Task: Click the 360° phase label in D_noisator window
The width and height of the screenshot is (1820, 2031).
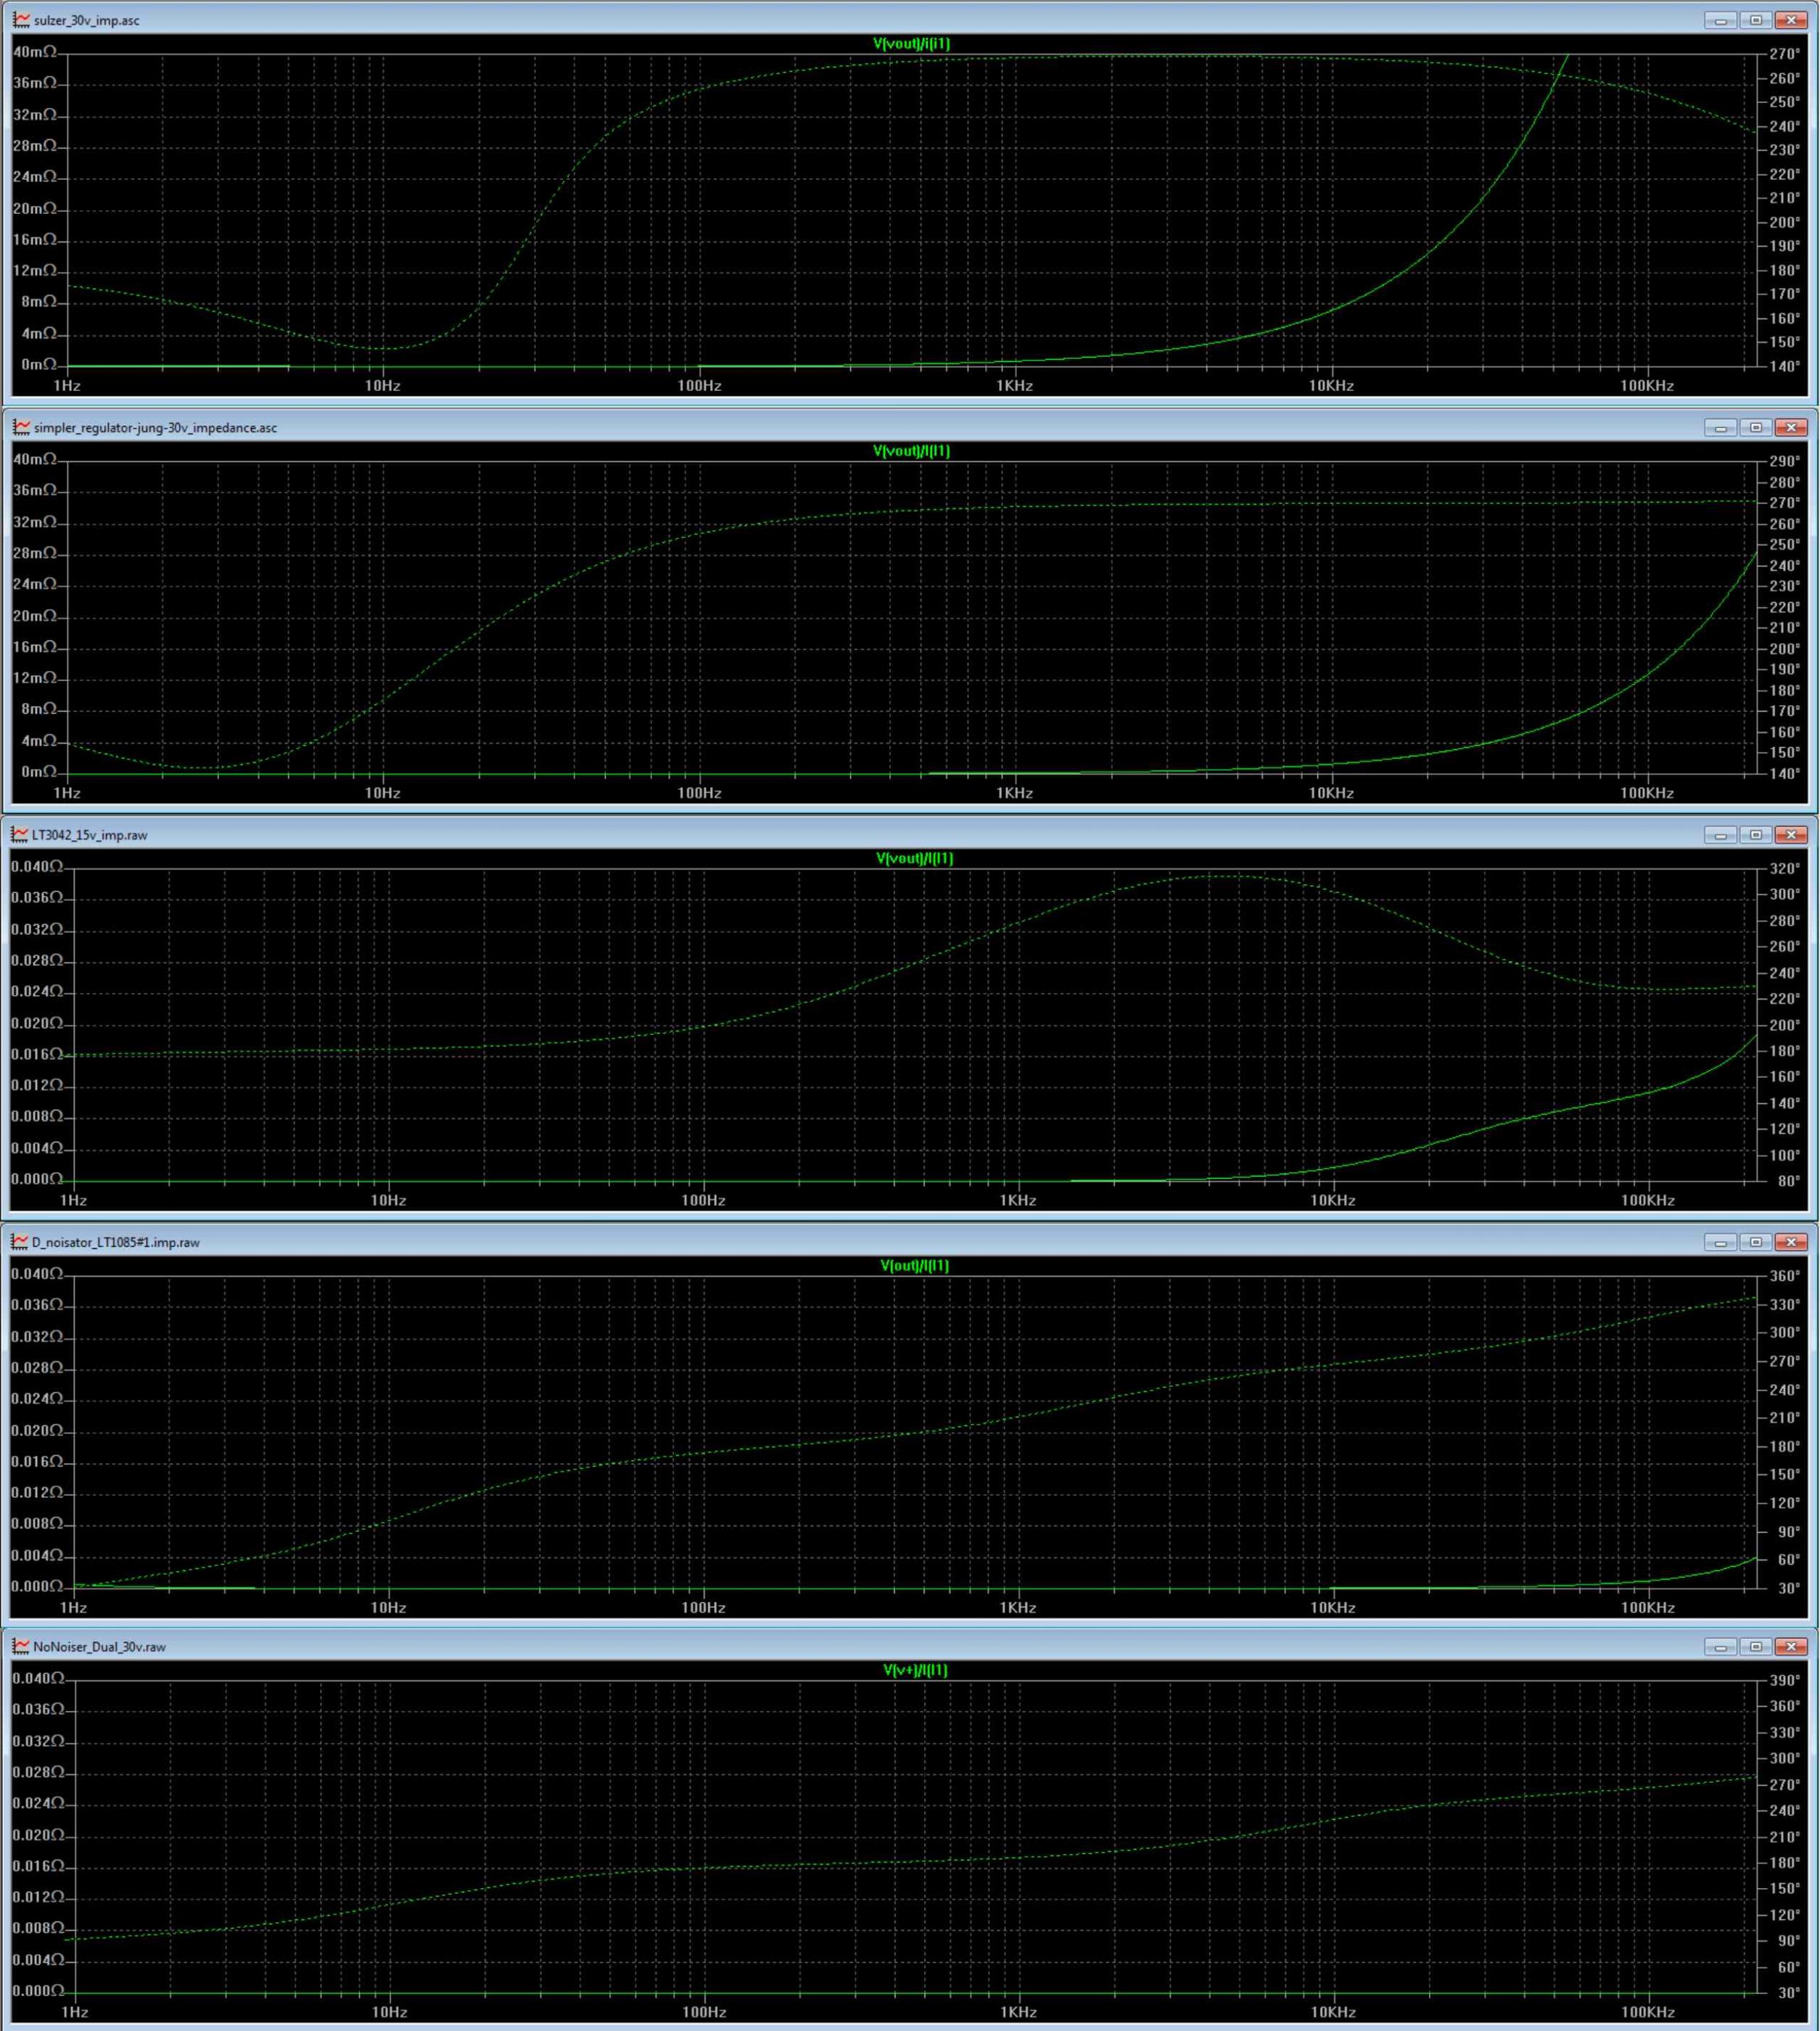Action: pyautogui.click(x=1785, y=1276)
